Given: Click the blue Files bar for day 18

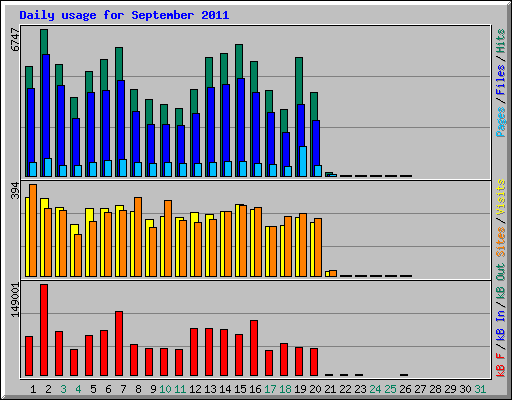Looking at the screenshot, I should 286,149.
